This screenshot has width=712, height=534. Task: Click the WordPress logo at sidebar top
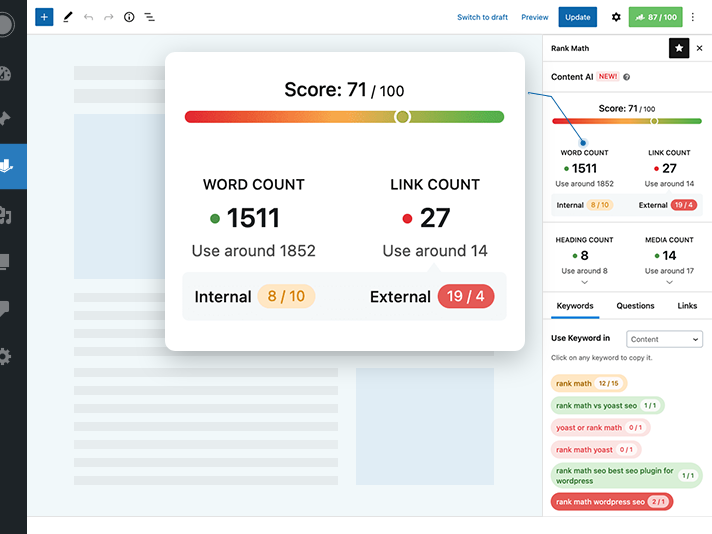click(x=6, y=24)
